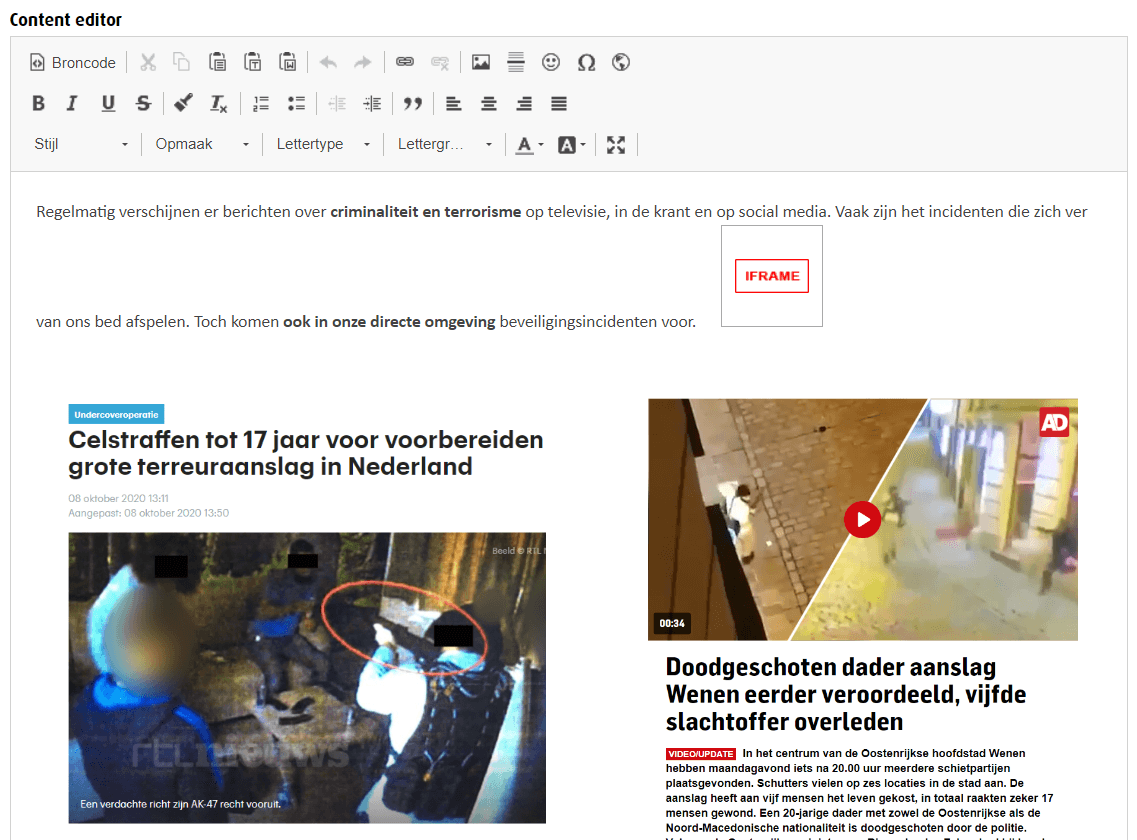The height and width of the screenshot is (840, 1137).
Task: Click the Paste clipboard icon
Action: 217,62
